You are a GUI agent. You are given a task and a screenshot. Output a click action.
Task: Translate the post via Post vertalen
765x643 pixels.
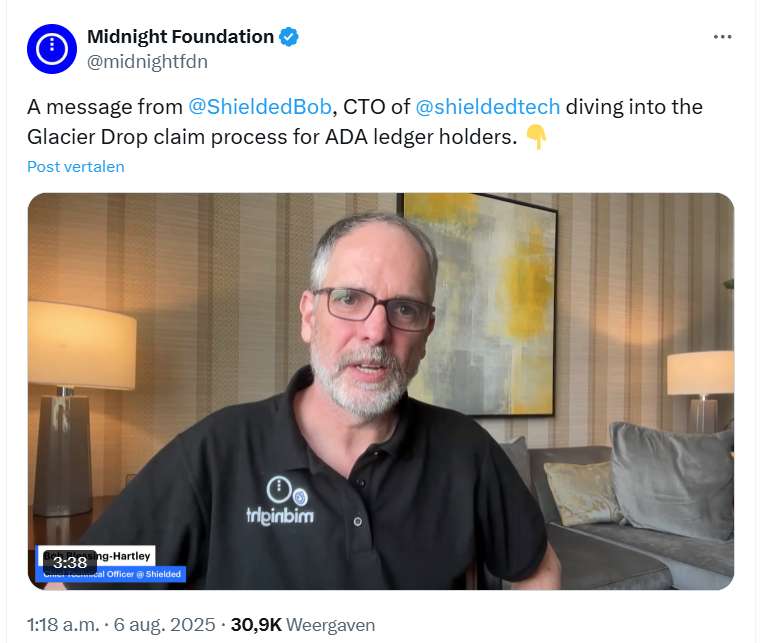tap(76, 167)
